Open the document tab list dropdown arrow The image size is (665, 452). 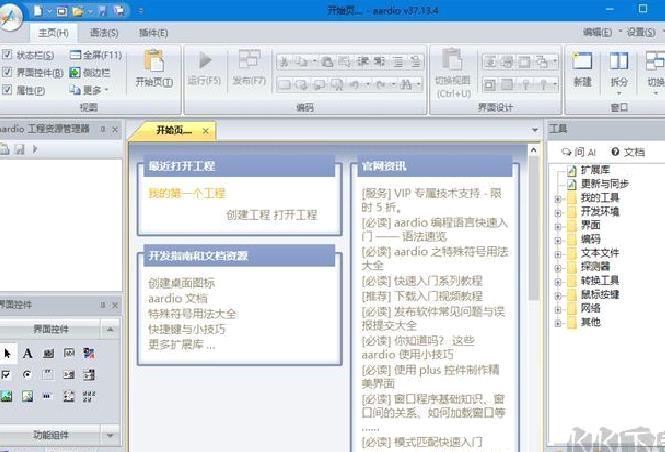(x=535, y=130)
